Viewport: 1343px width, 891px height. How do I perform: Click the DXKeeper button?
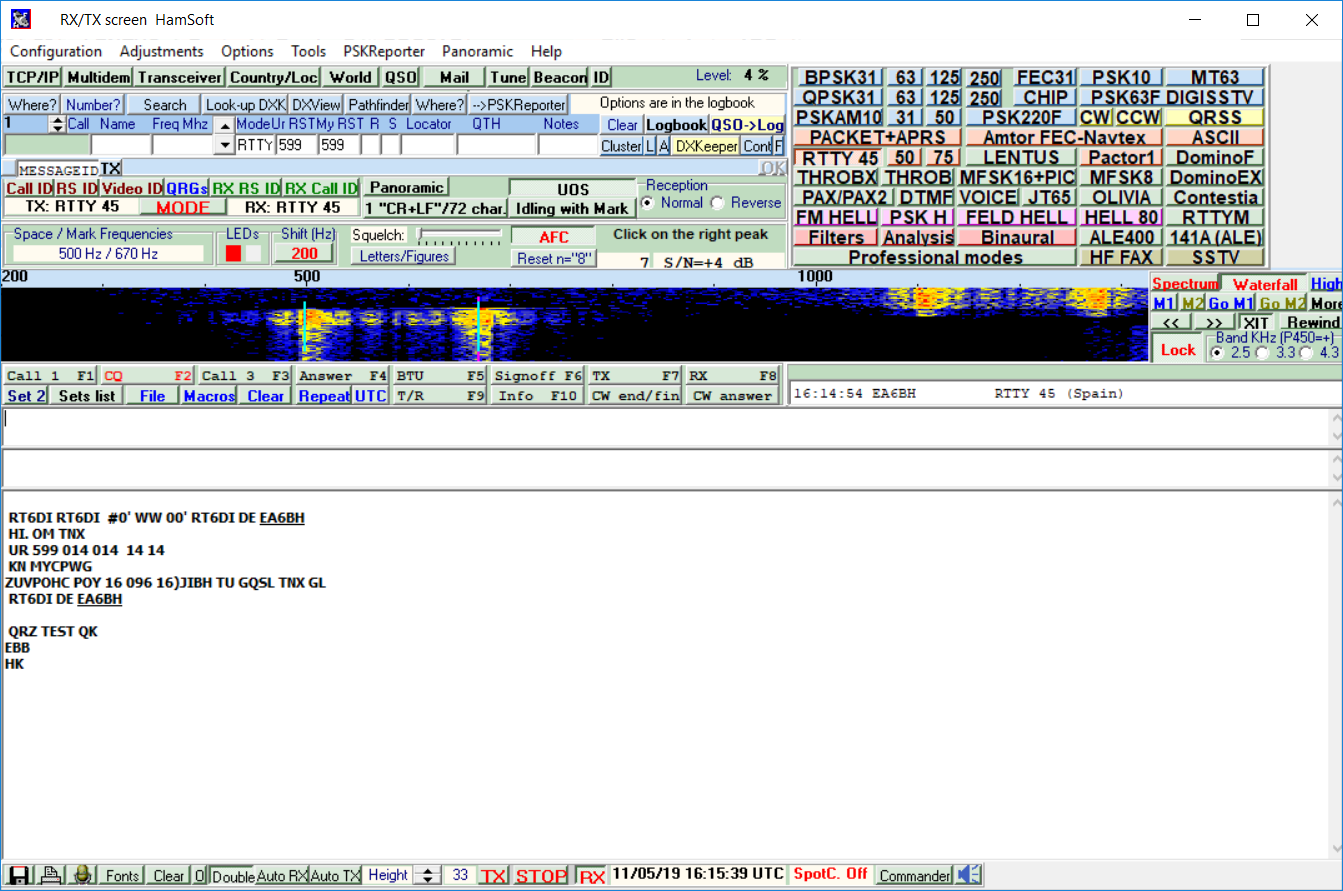pyautogui.click(x=705, y=146)
